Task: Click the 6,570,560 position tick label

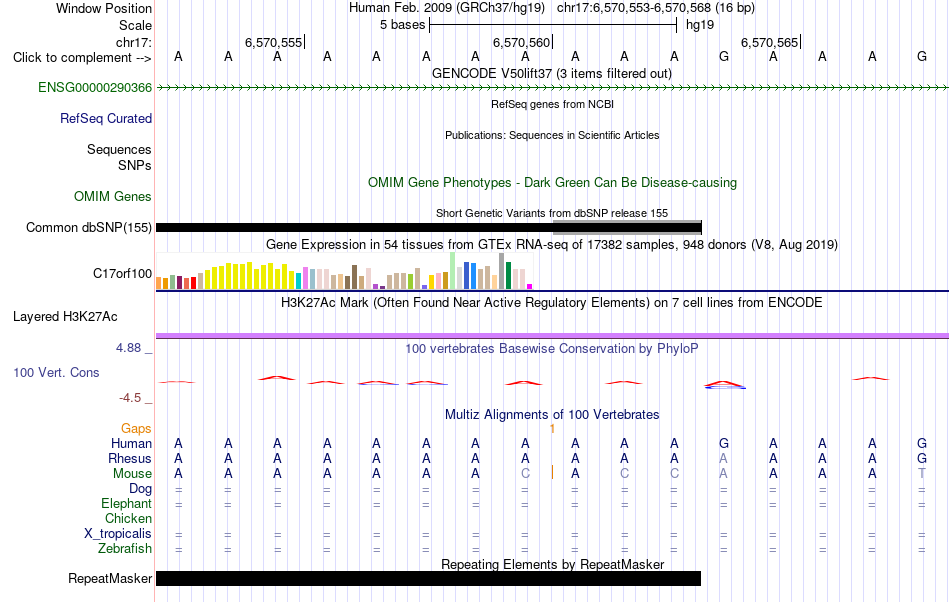Action: click(x=521, y=42)
